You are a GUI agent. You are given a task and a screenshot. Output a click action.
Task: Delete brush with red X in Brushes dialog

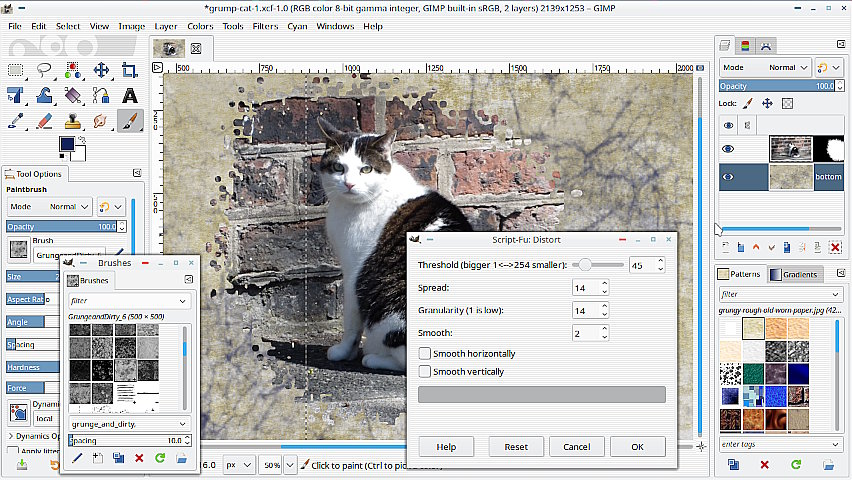(x=139, y=458)
